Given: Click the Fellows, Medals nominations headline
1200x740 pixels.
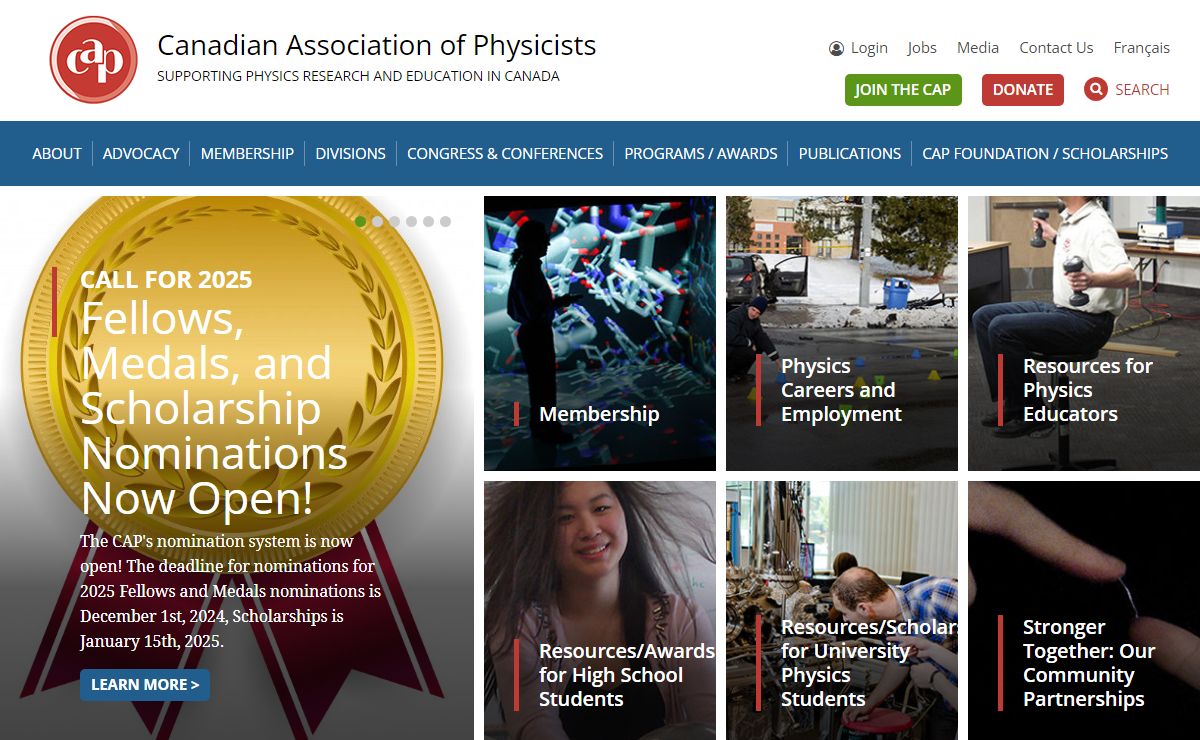Looking at the screenshot, I should point(214,408).
